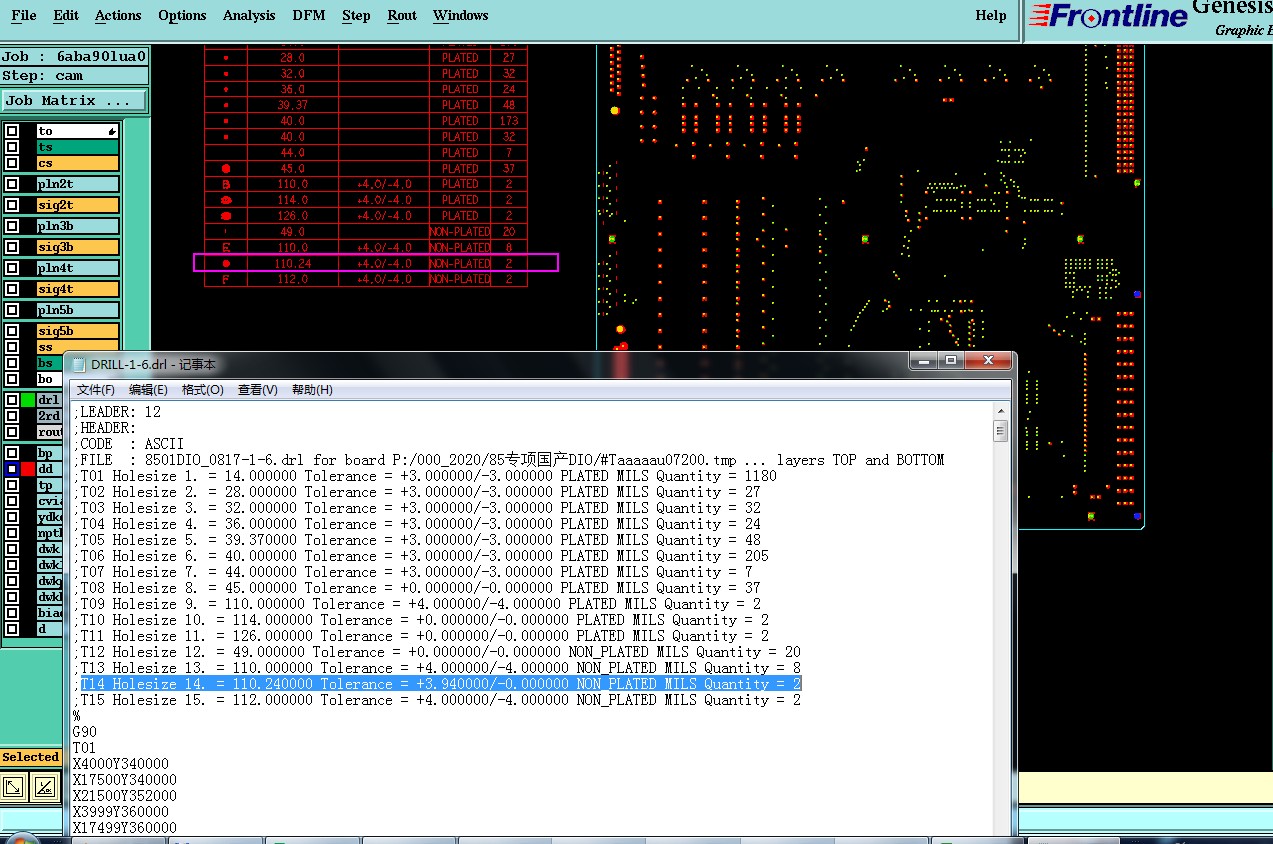Click the angle measurement icon under Selected

click(45, 787)
